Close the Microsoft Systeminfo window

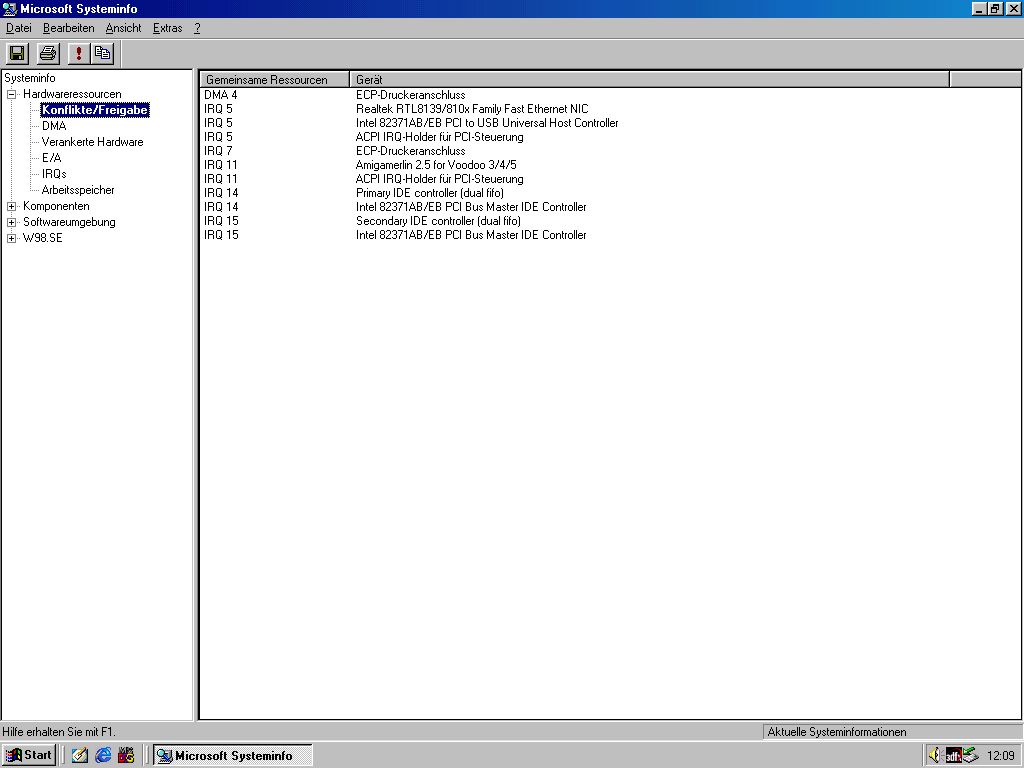(x=1012, y=8)
